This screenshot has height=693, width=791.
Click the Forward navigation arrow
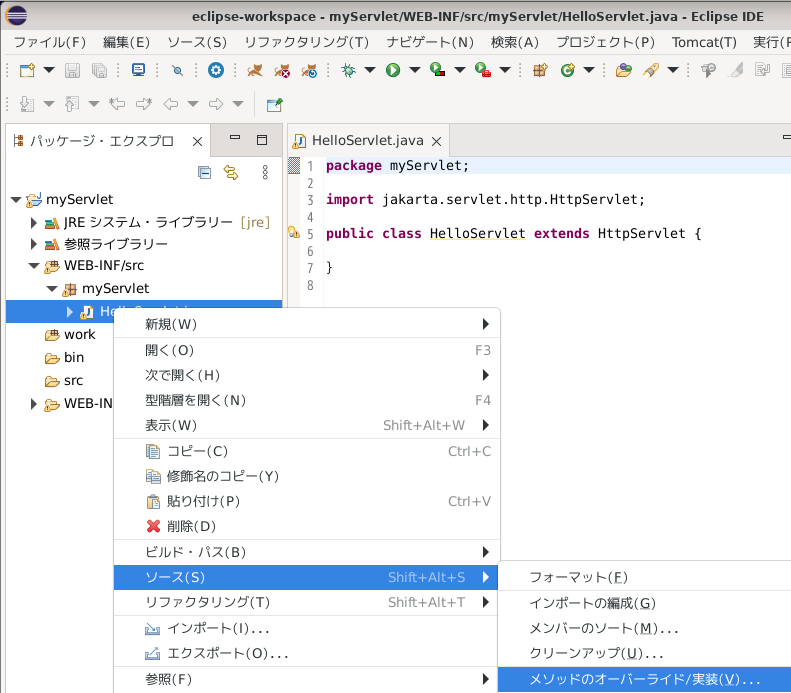[x=216, y=104]
